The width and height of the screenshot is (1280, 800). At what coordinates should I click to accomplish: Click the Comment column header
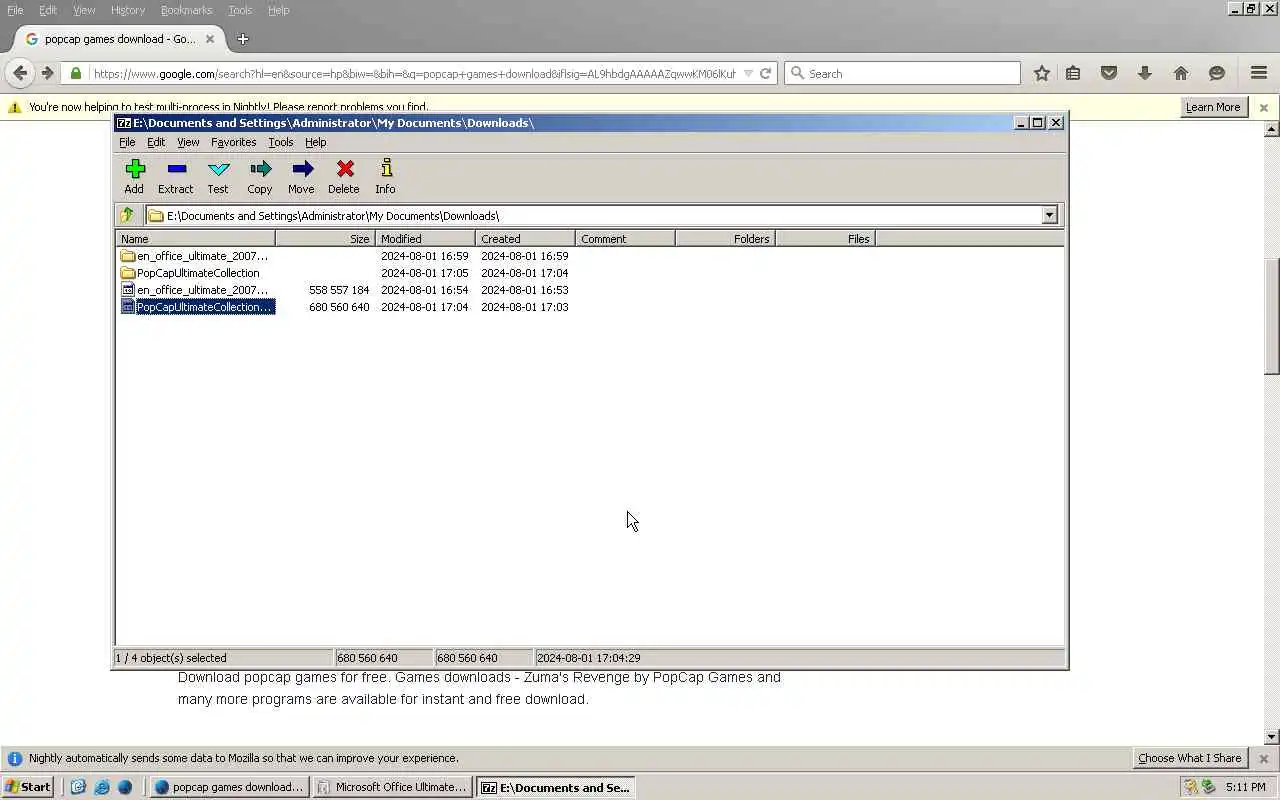(625, 239)
